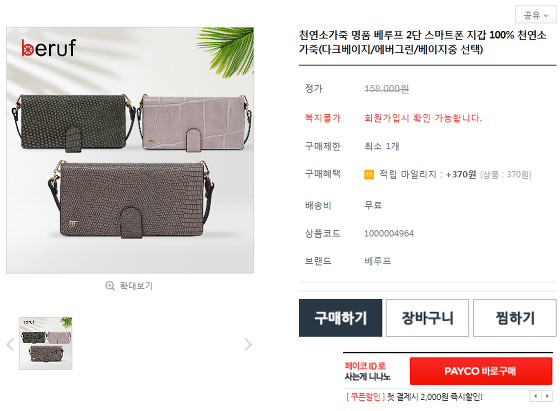The height and width of the screenshot is (411, 560).
Task: Show previous PAYCO promotion with left arrow
Action: [535, 396]
